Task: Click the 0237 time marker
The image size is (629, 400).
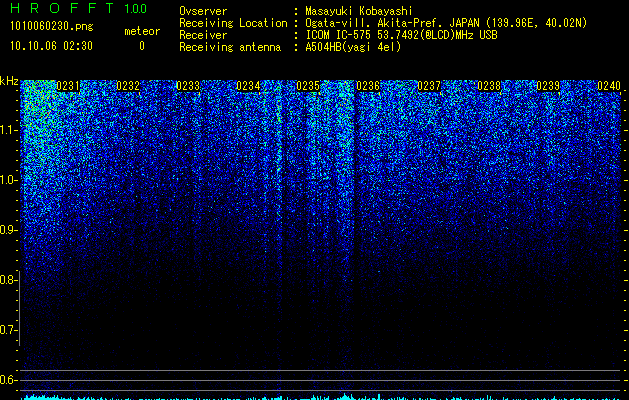Action: (x=429, y=86)
